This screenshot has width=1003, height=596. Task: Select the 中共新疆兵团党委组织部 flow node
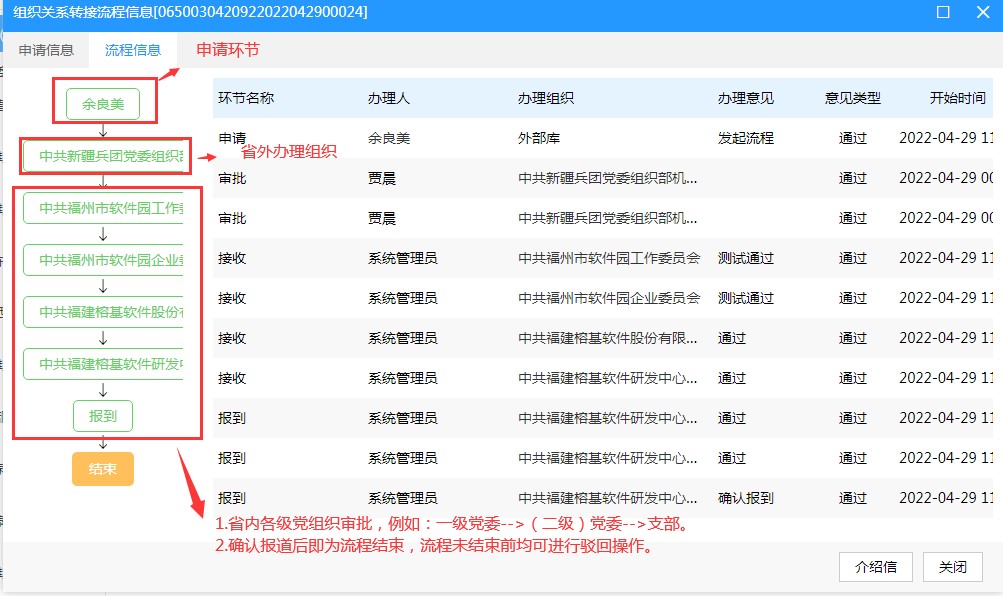(105, 156)
